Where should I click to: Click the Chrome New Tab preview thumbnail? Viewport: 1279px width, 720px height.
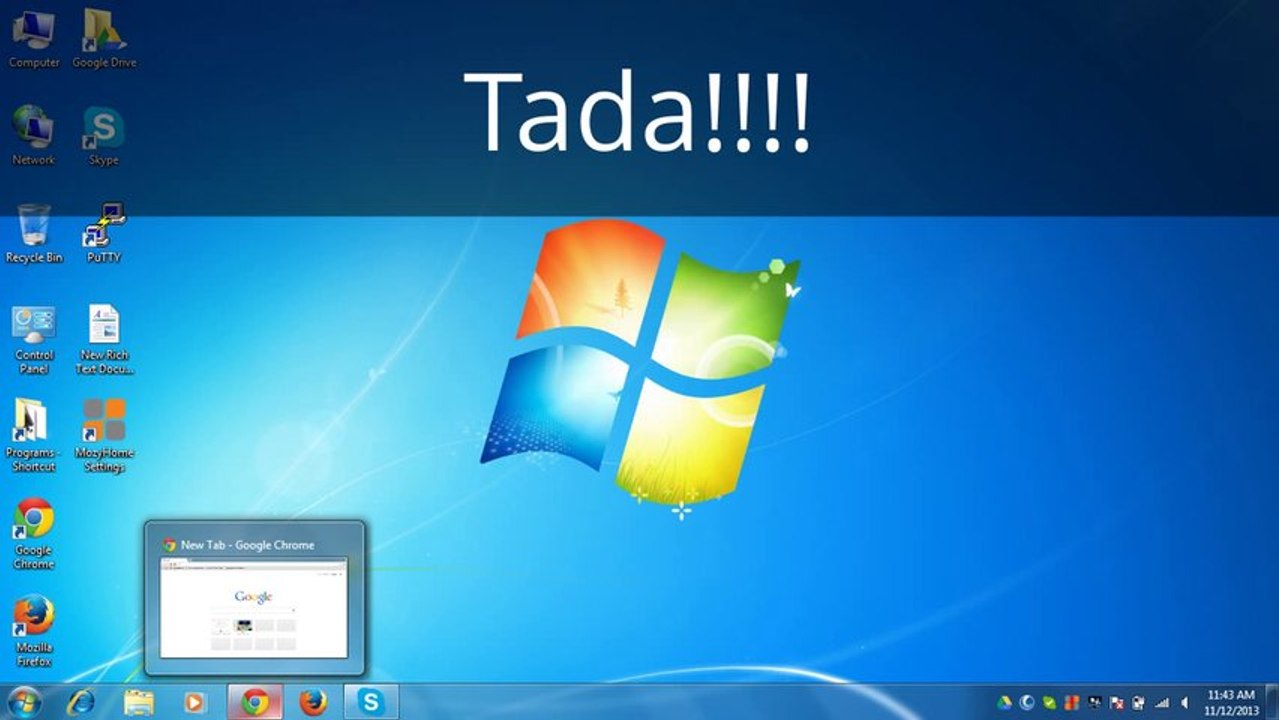point(254,608)
